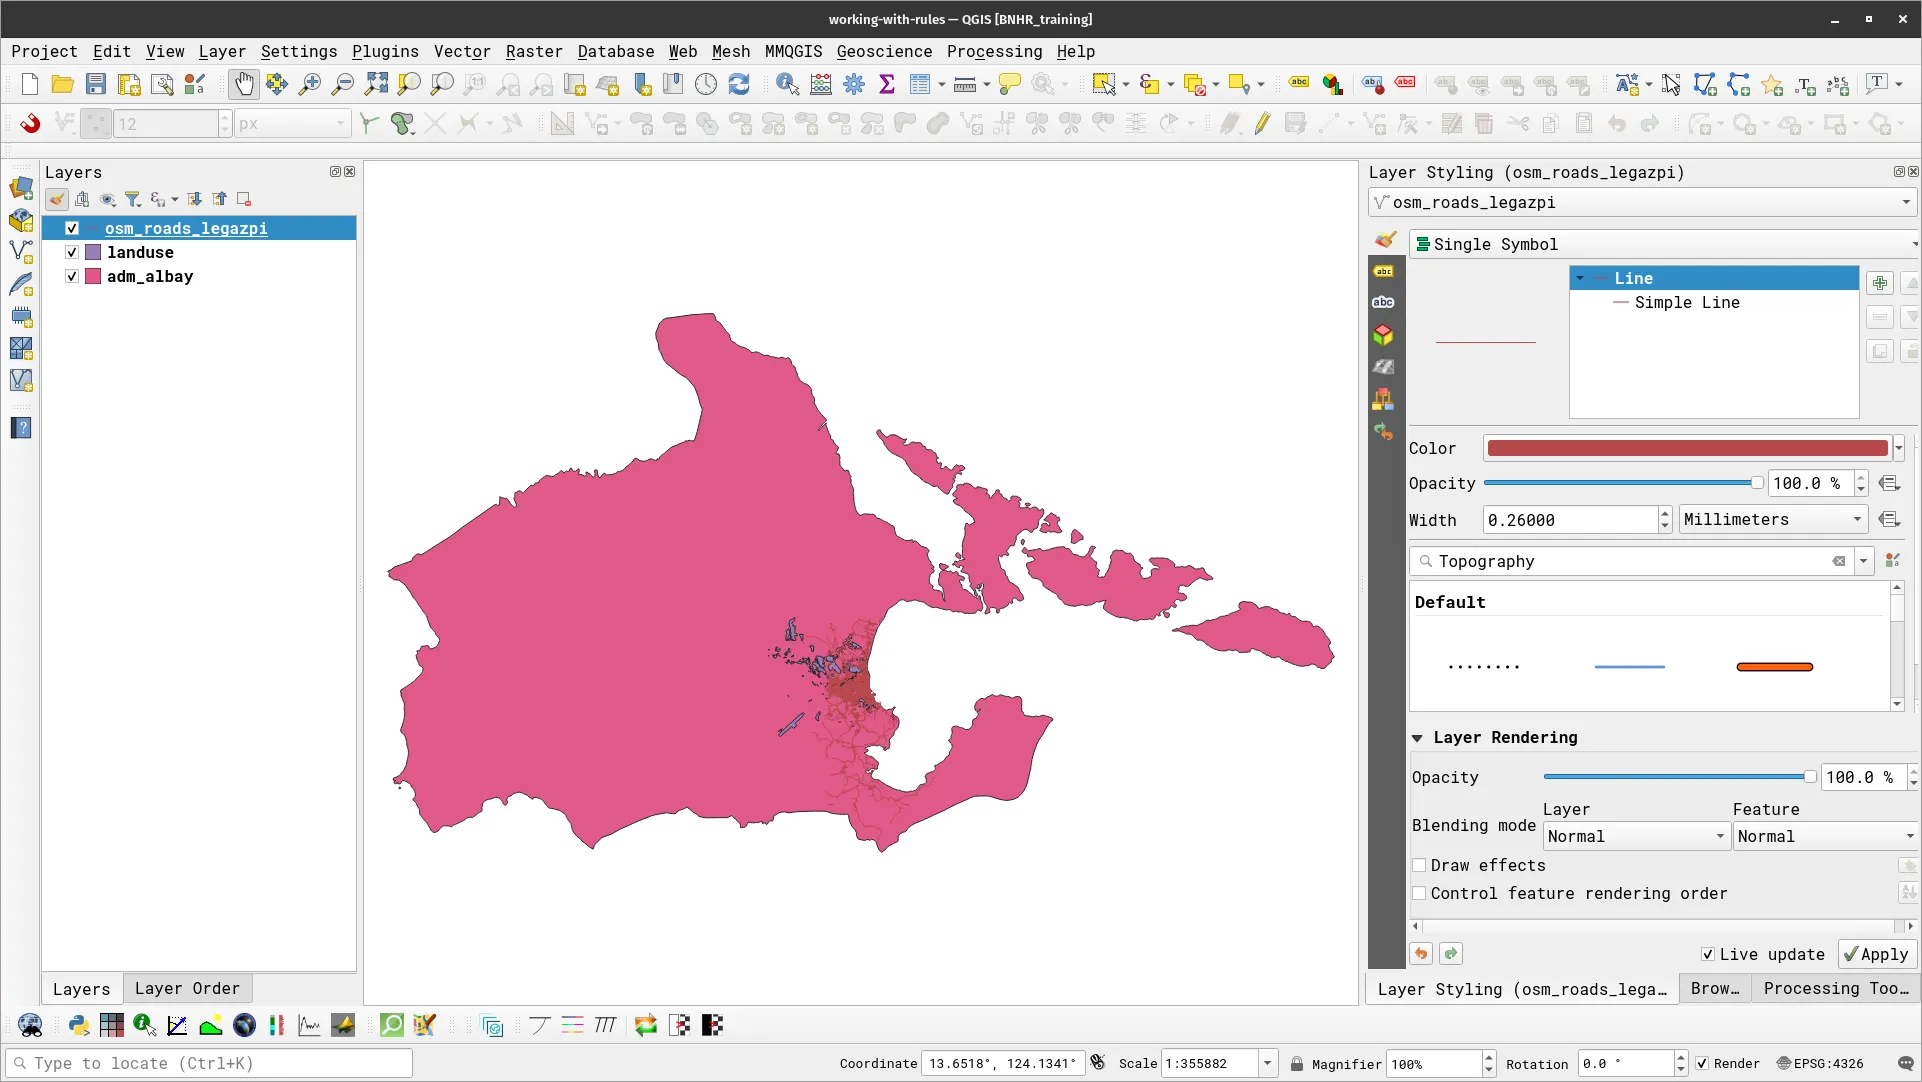Open the Python console

click(x=78, y=1025)
